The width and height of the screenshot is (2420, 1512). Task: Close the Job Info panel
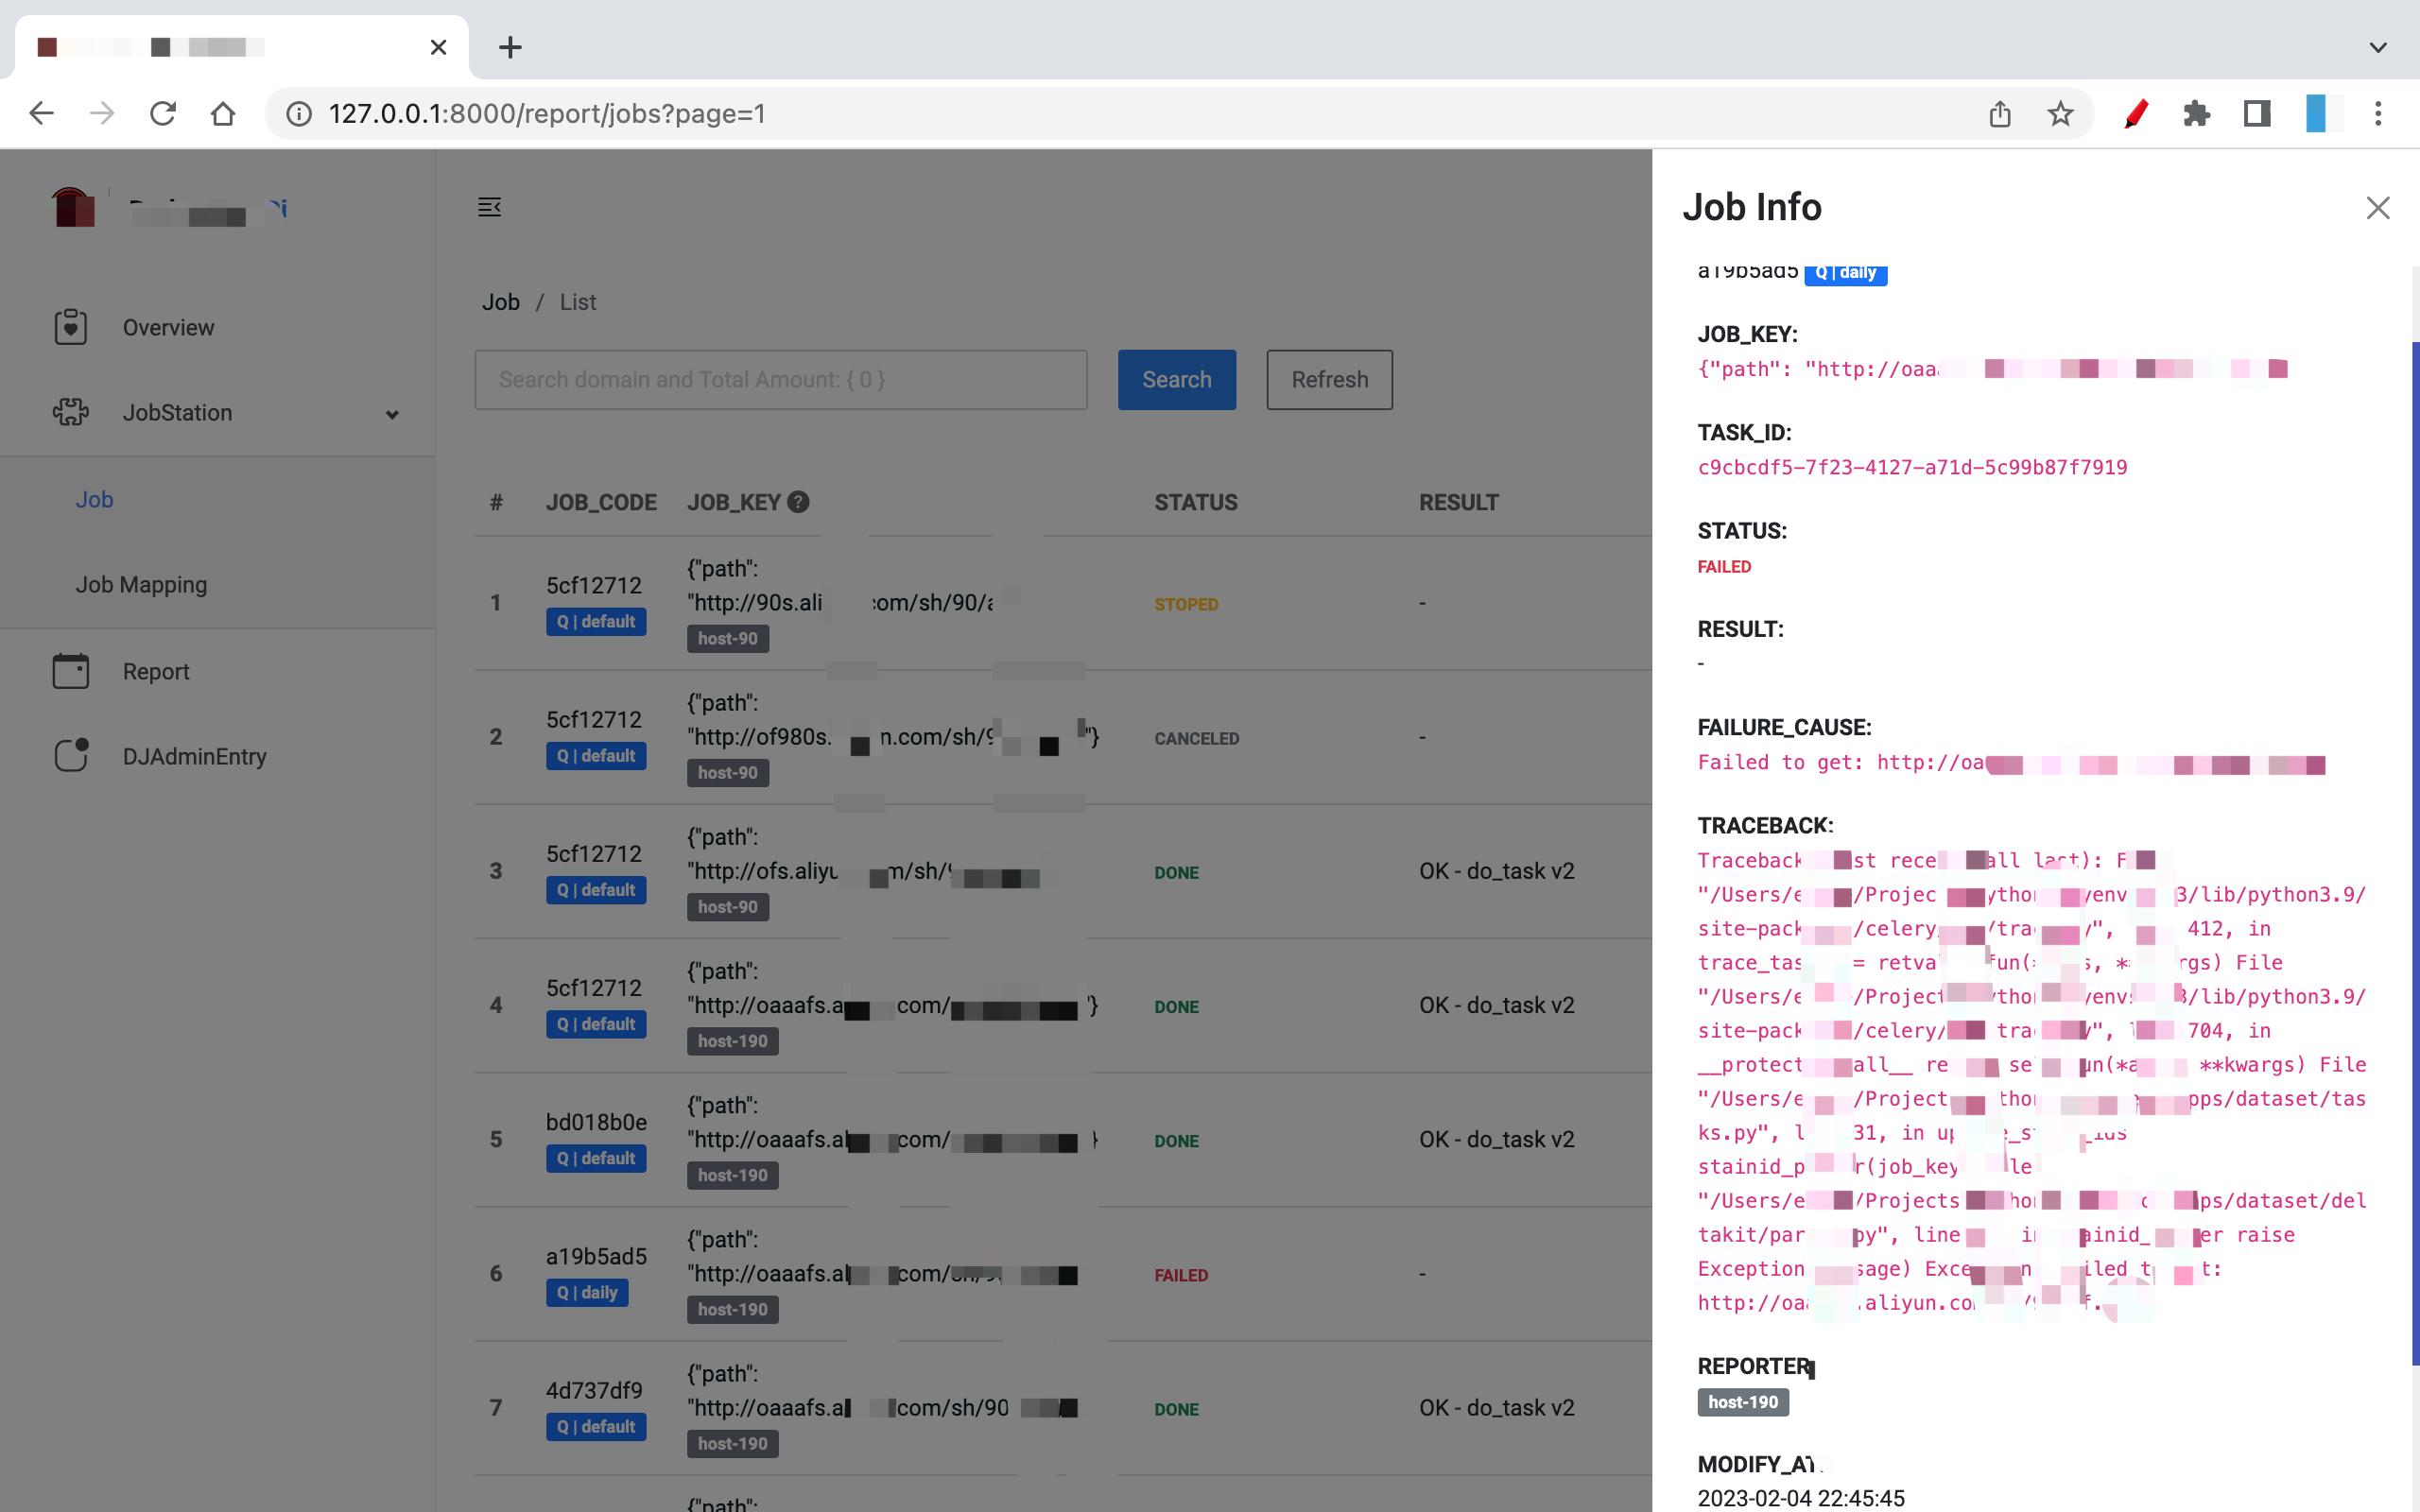(2377, 208)
